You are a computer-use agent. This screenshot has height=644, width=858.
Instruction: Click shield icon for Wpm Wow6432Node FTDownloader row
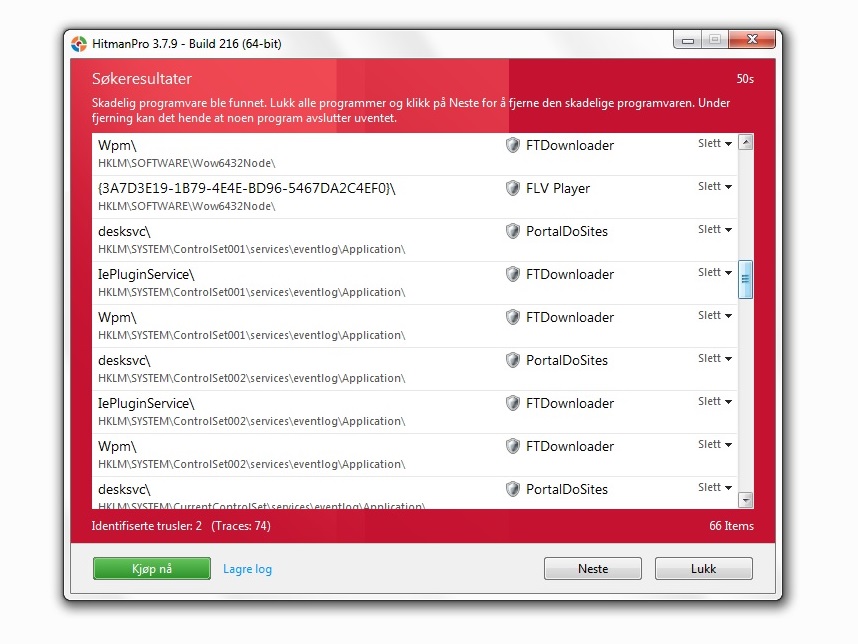[x=512, y=145]
